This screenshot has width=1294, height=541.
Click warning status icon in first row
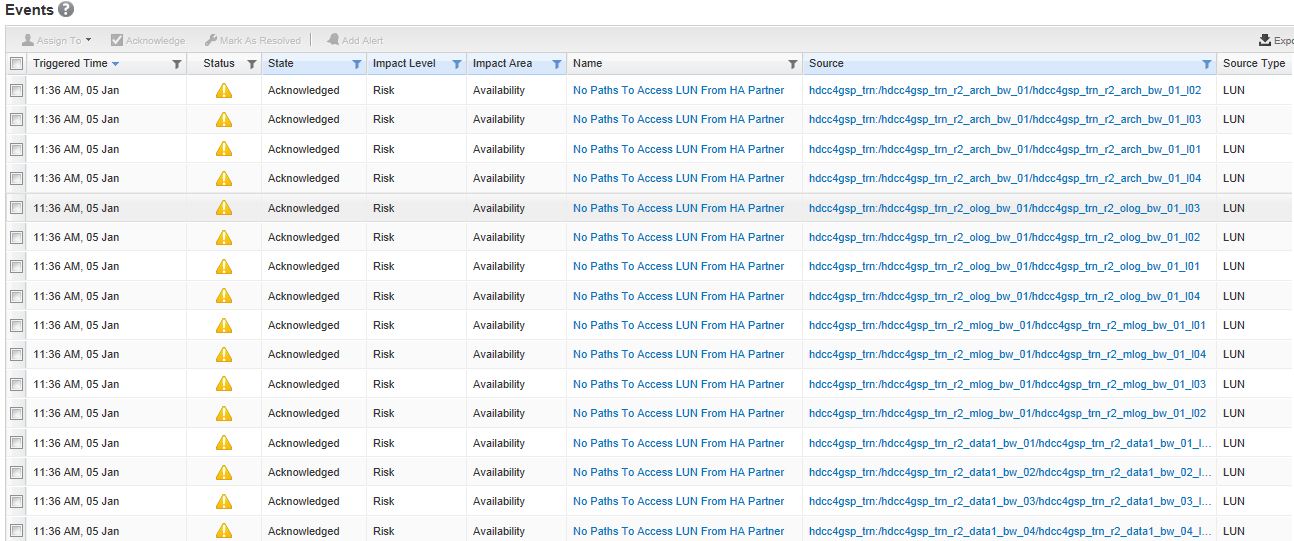(x=224, y=90)
